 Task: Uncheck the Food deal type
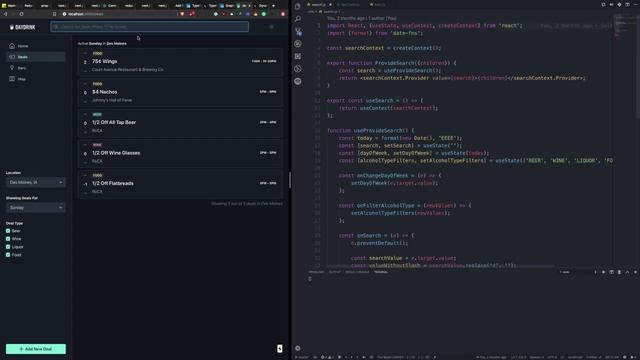coord(8,255)
